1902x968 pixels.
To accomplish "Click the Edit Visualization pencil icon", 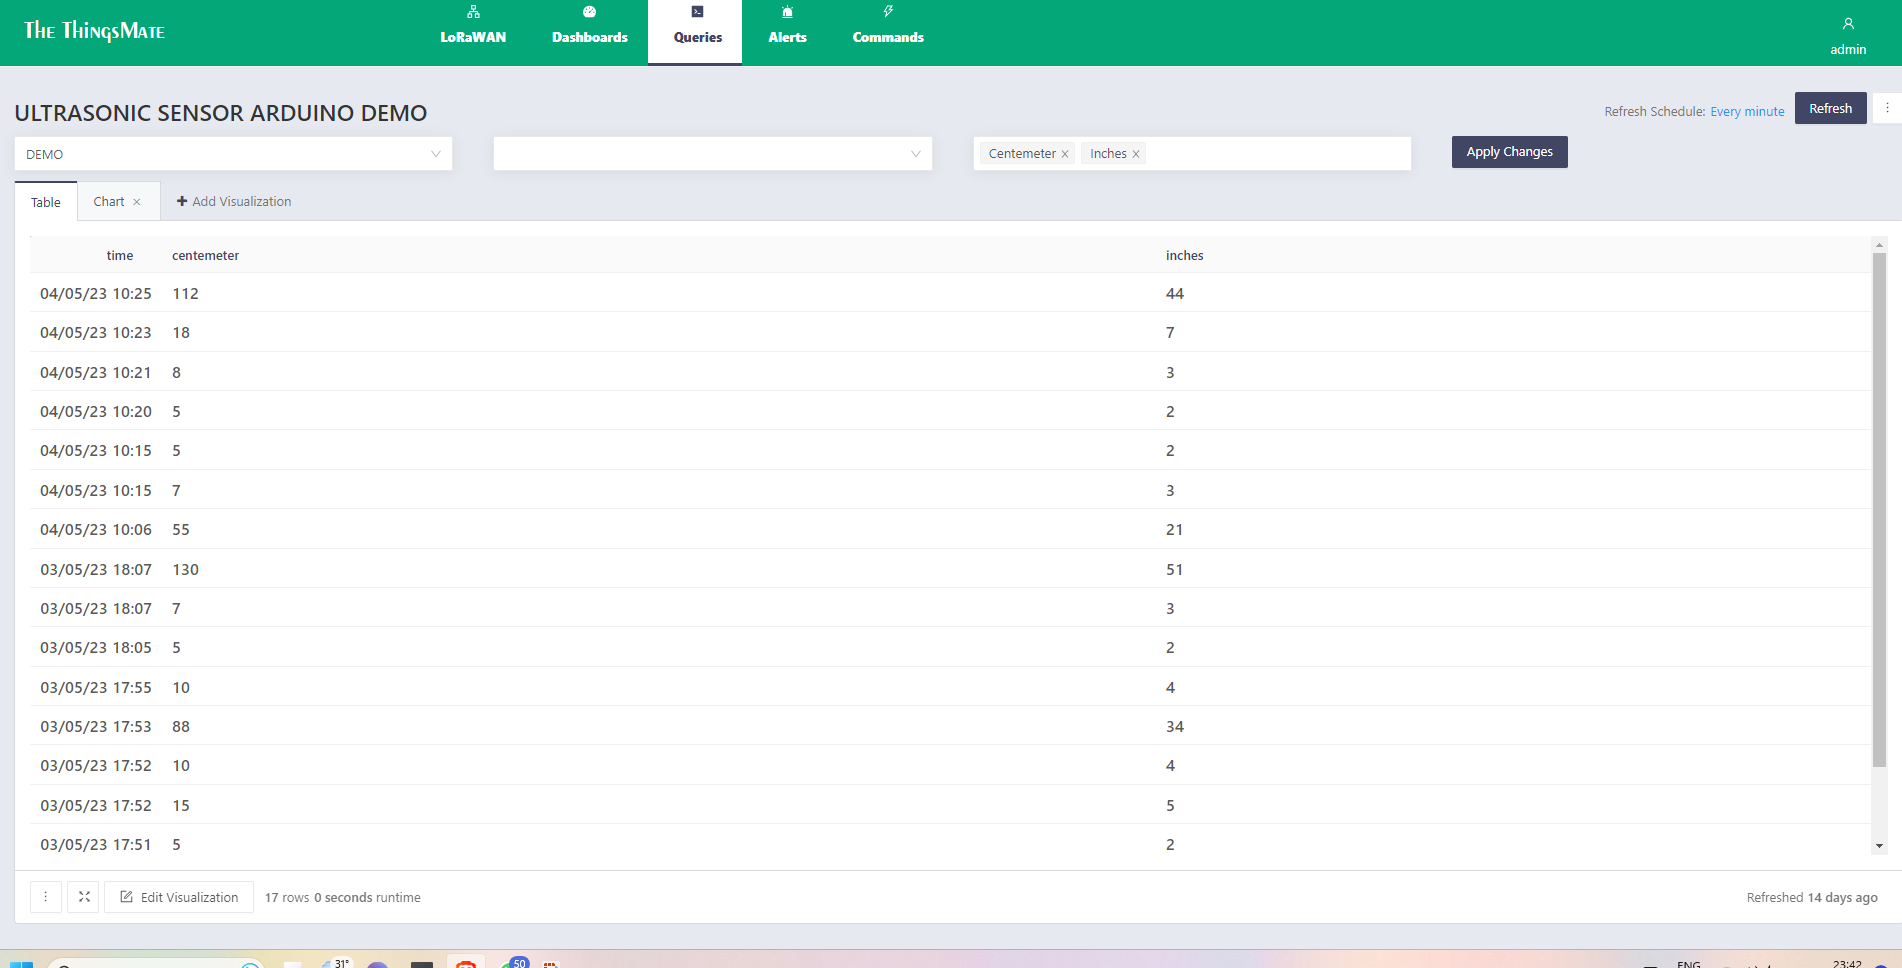I will point(127,897).
